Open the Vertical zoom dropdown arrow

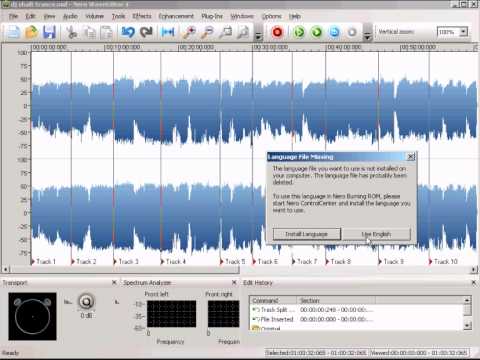tap(463, 32)
